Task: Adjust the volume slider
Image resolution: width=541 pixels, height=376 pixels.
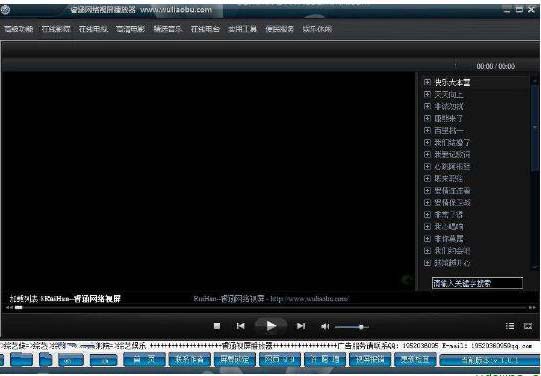Action: click(352, 327)
